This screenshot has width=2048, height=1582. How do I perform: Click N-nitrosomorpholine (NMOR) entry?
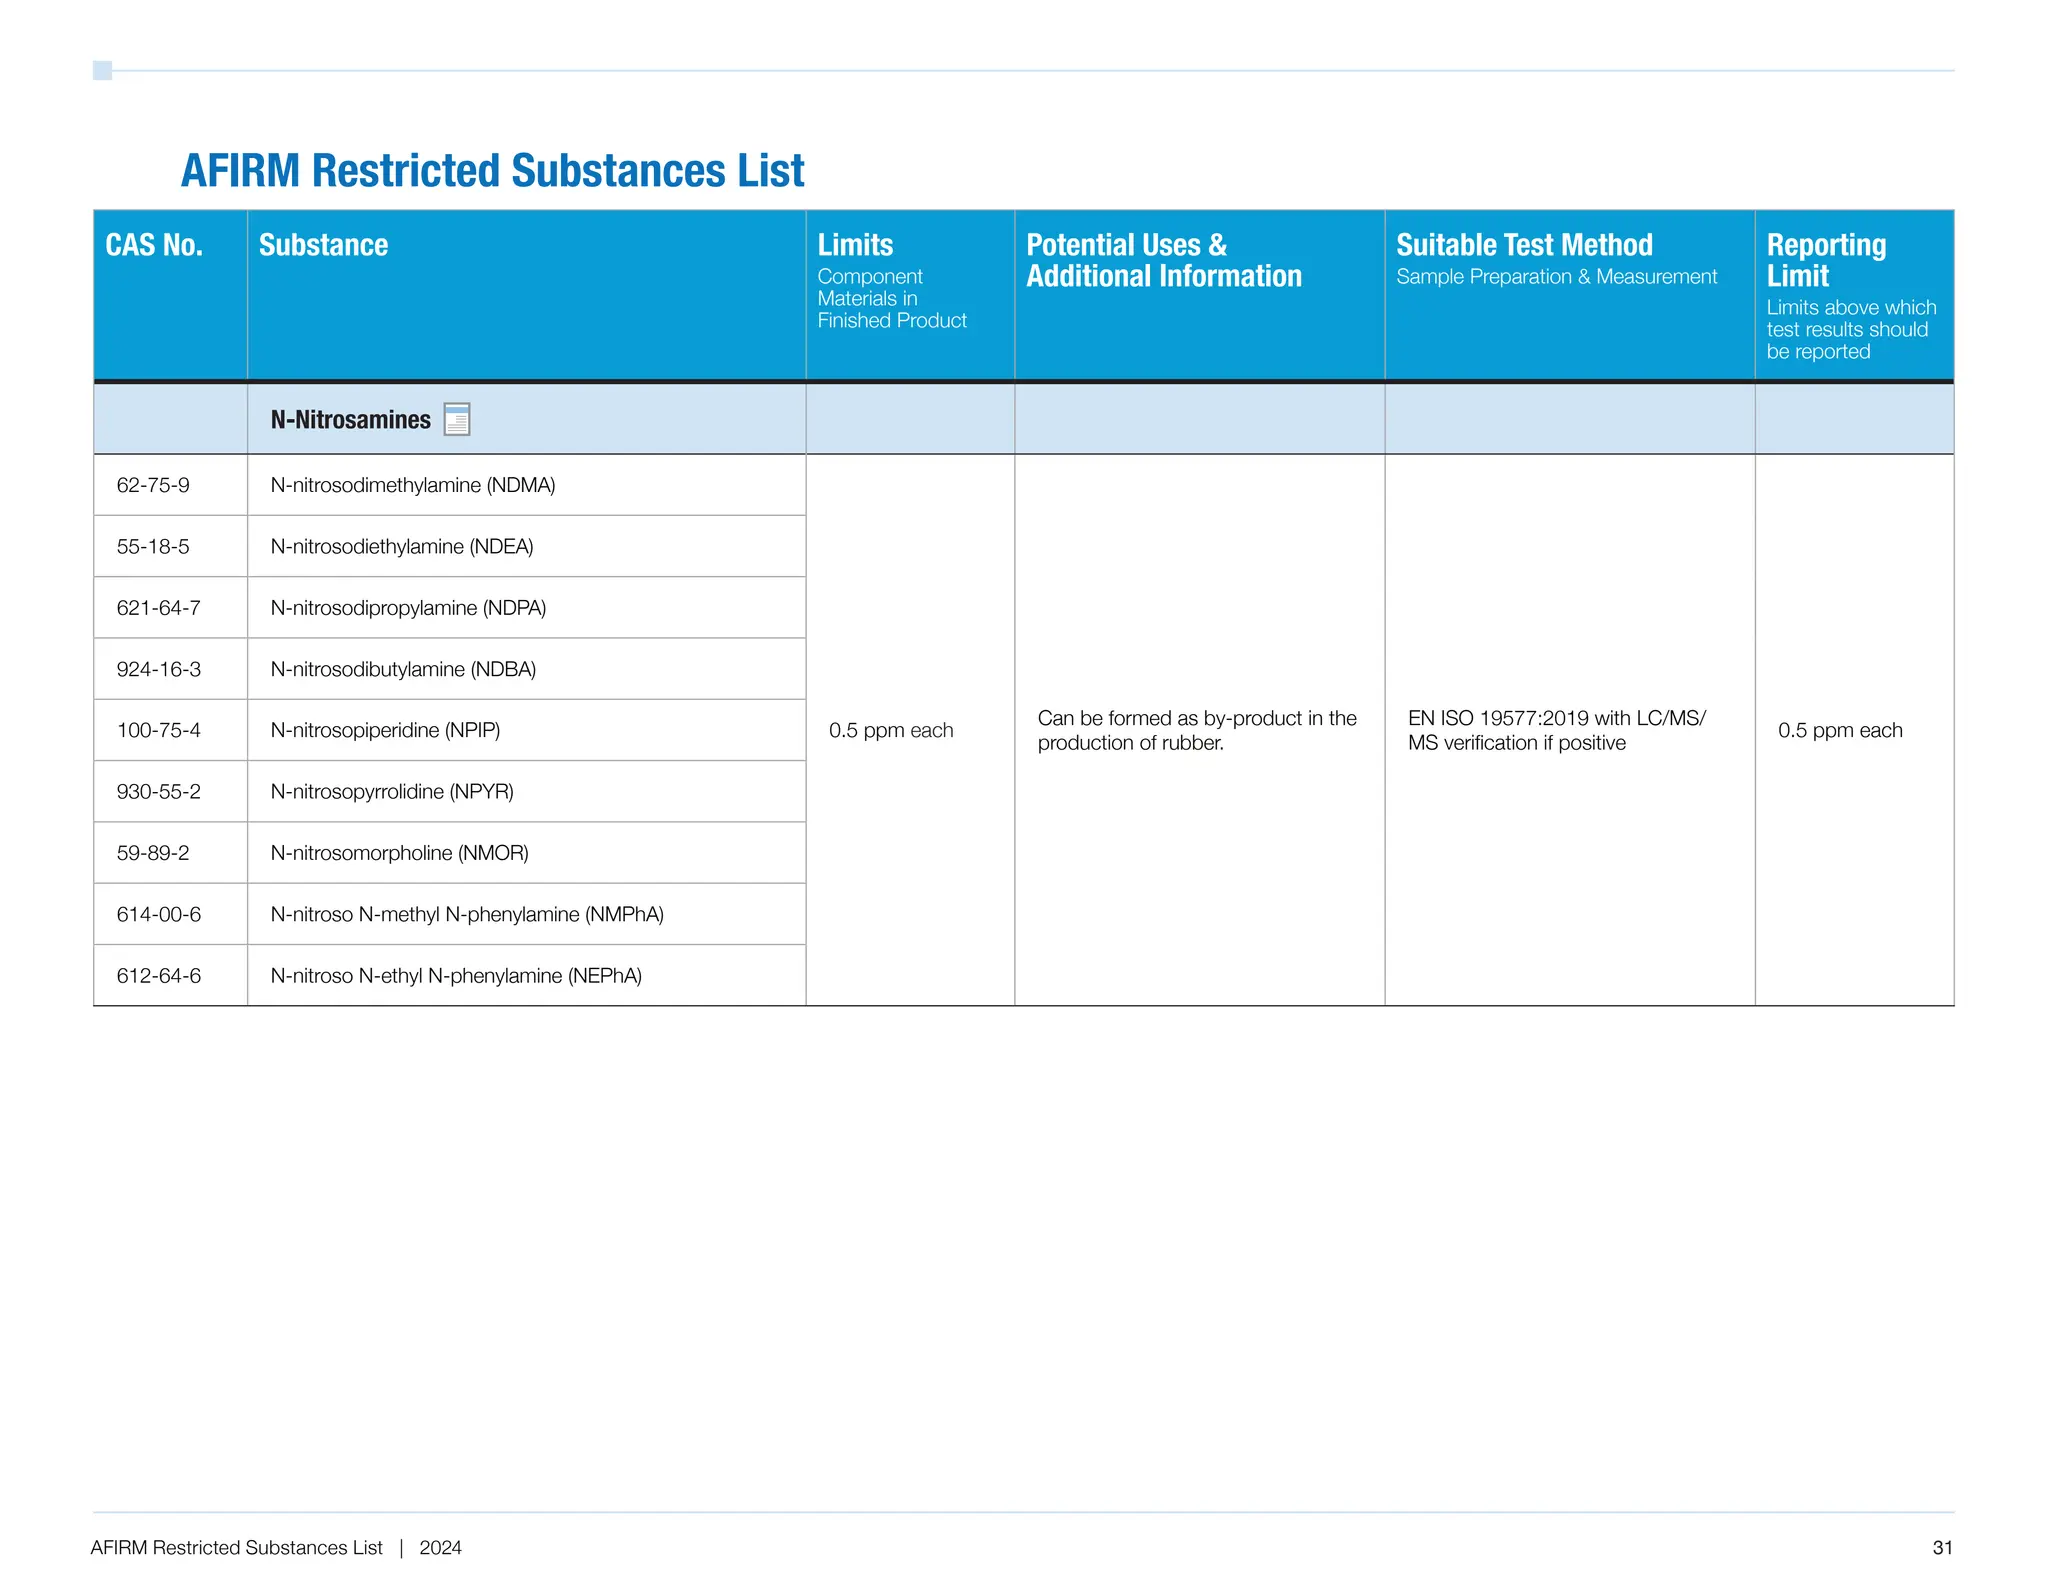(399, 853)
